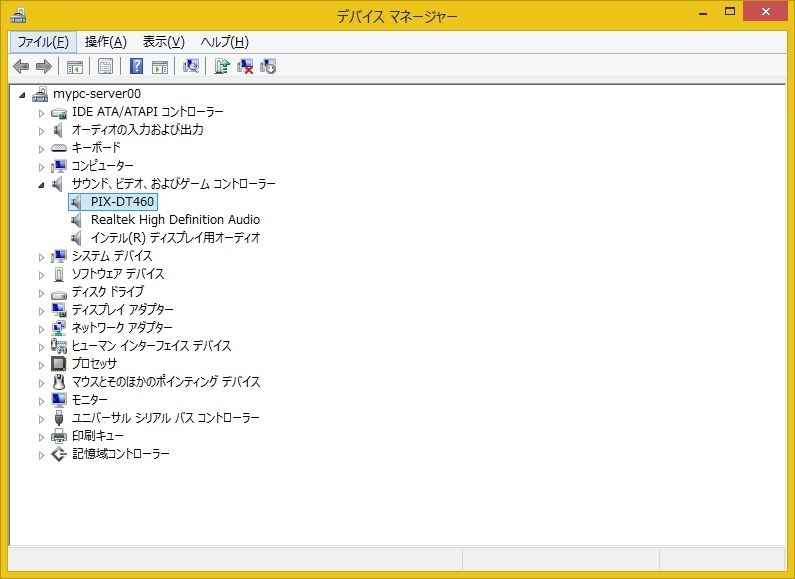The height and width of the screenshot is (579, 795).
Task: Toggle the action pane toolbar icon
Action: click(160, 66)
